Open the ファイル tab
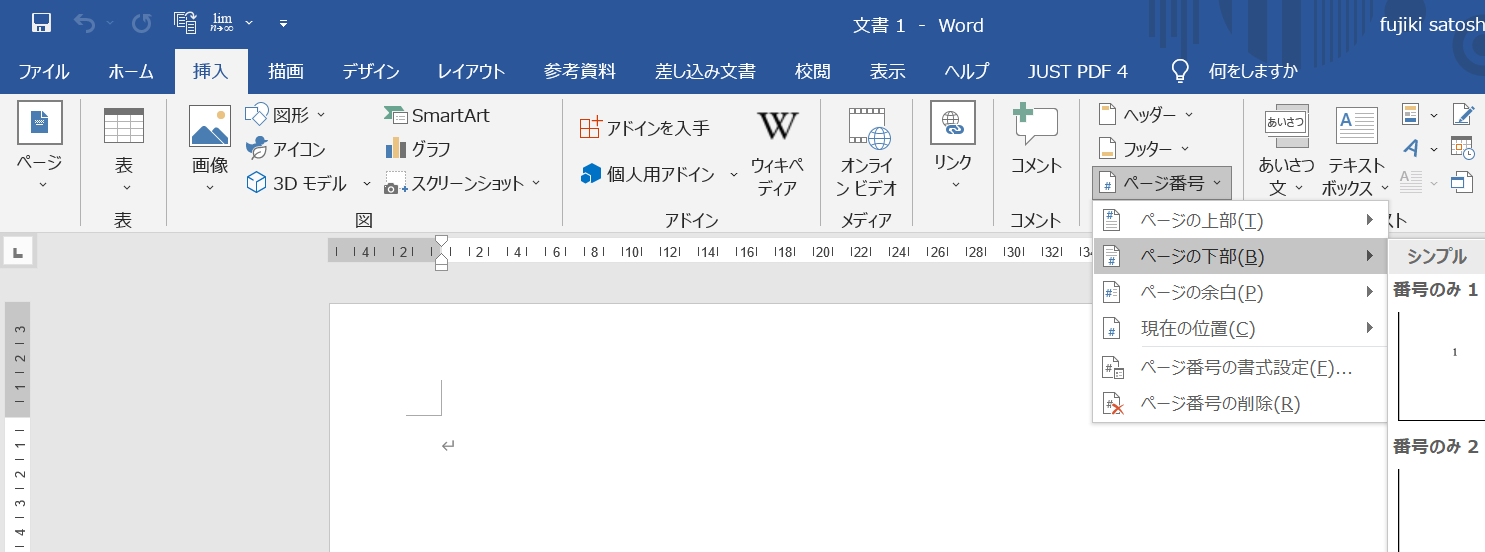Image resolution: width=1485 pixels, height=552 pixels. coord(44,71)
